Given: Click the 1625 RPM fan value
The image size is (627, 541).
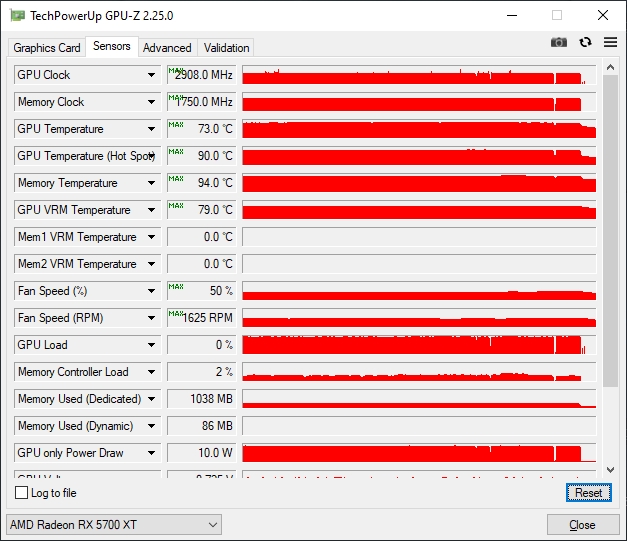Looking at the screenshot, I should pyautogui.click(x=202, y=318).
